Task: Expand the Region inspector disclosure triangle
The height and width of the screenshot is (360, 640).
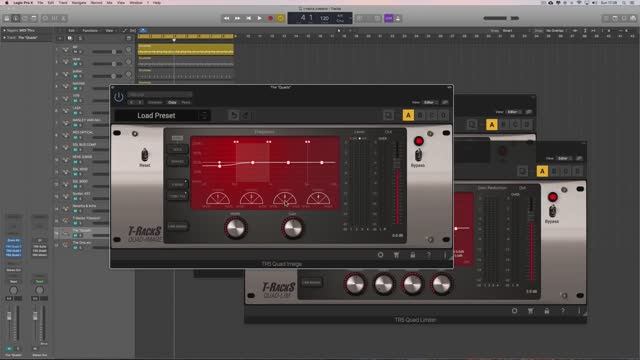Action: tap(4, 31)
